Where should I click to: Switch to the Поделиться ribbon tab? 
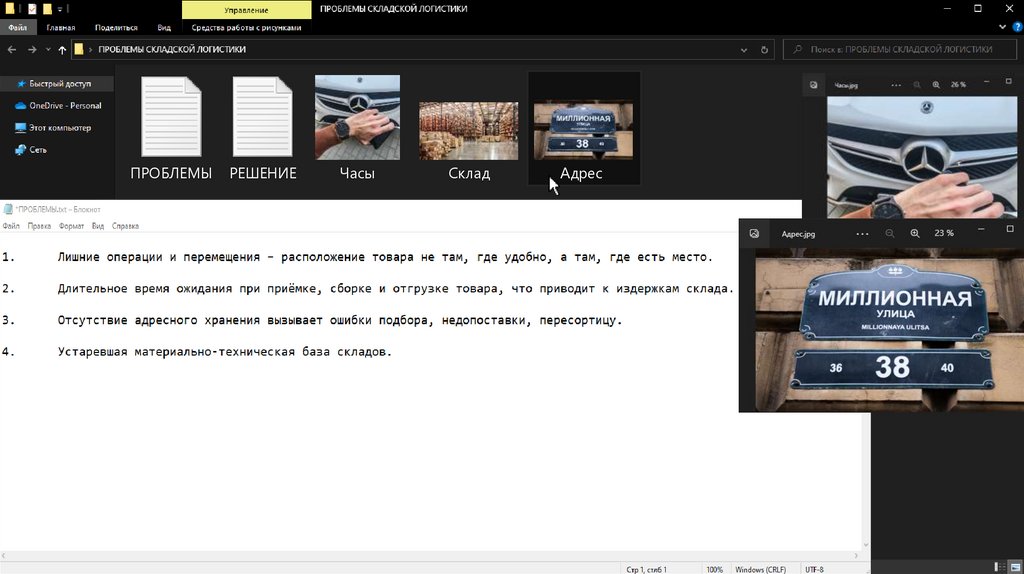click(x=116, y=28)
